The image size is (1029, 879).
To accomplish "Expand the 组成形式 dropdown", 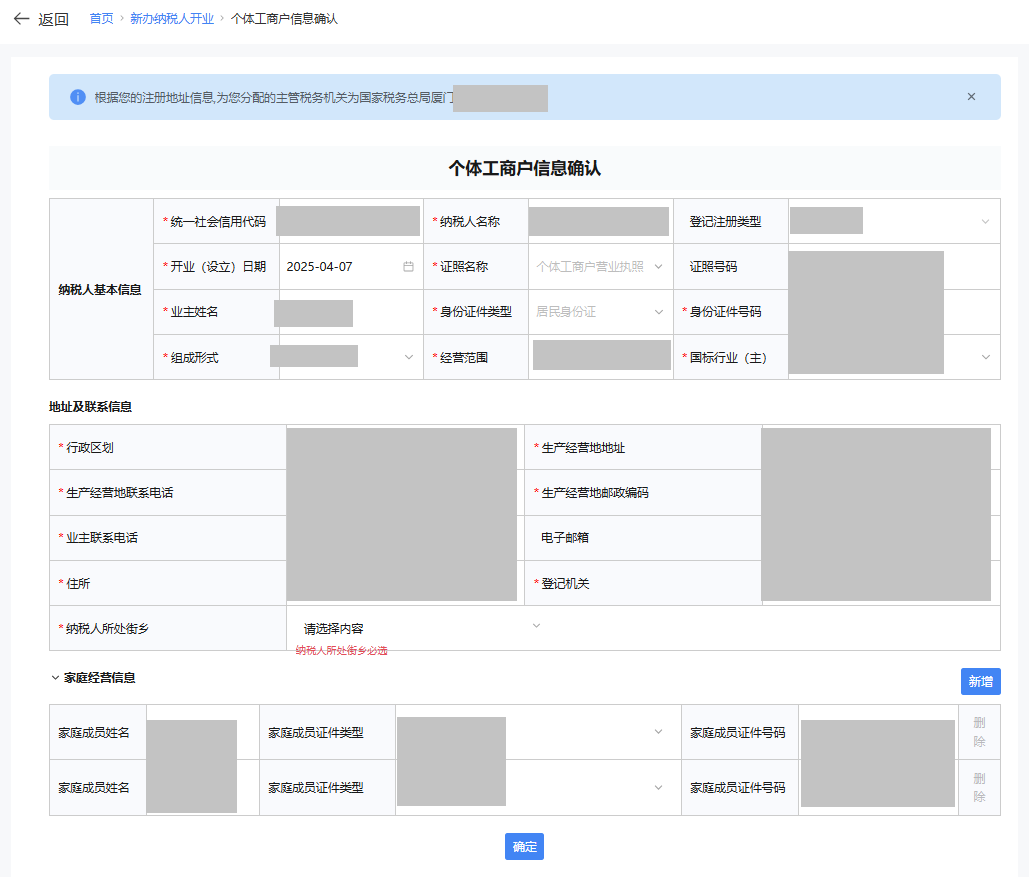I will point(409,357).
